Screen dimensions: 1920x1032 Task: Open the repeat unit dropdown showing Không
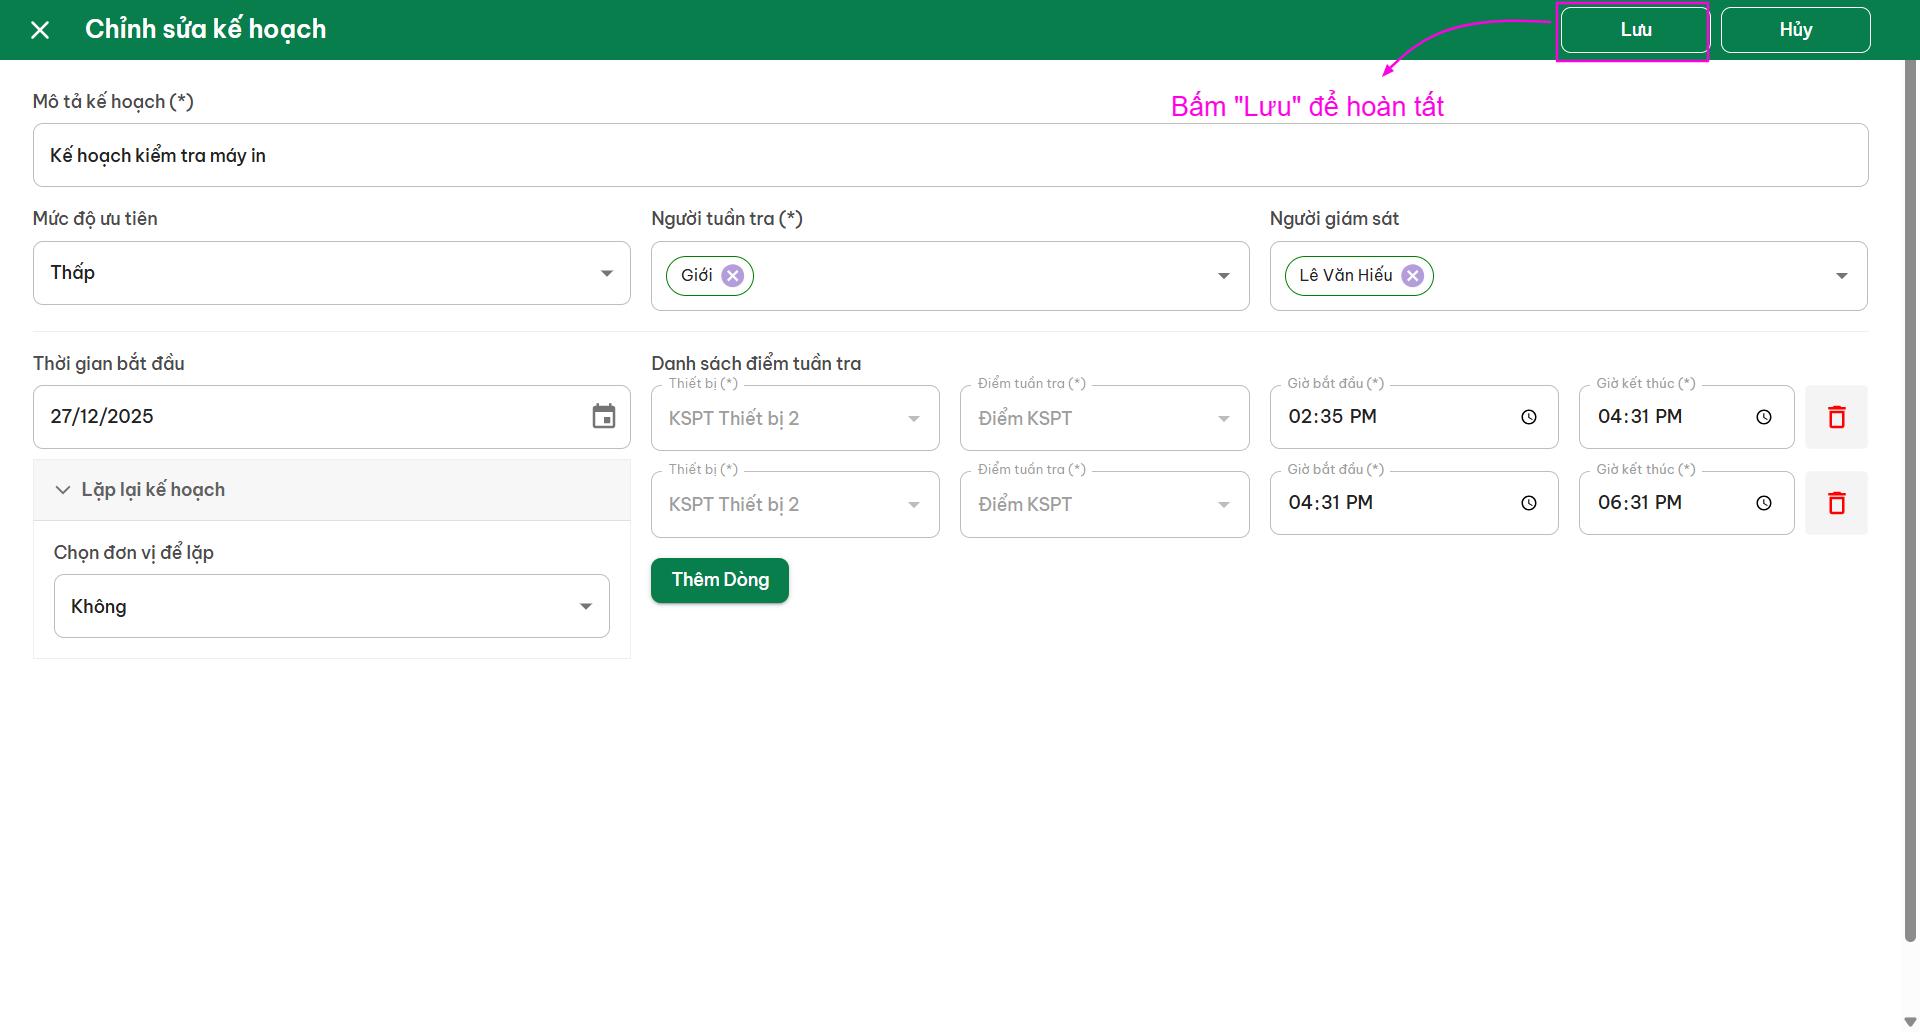click(585, 607)
